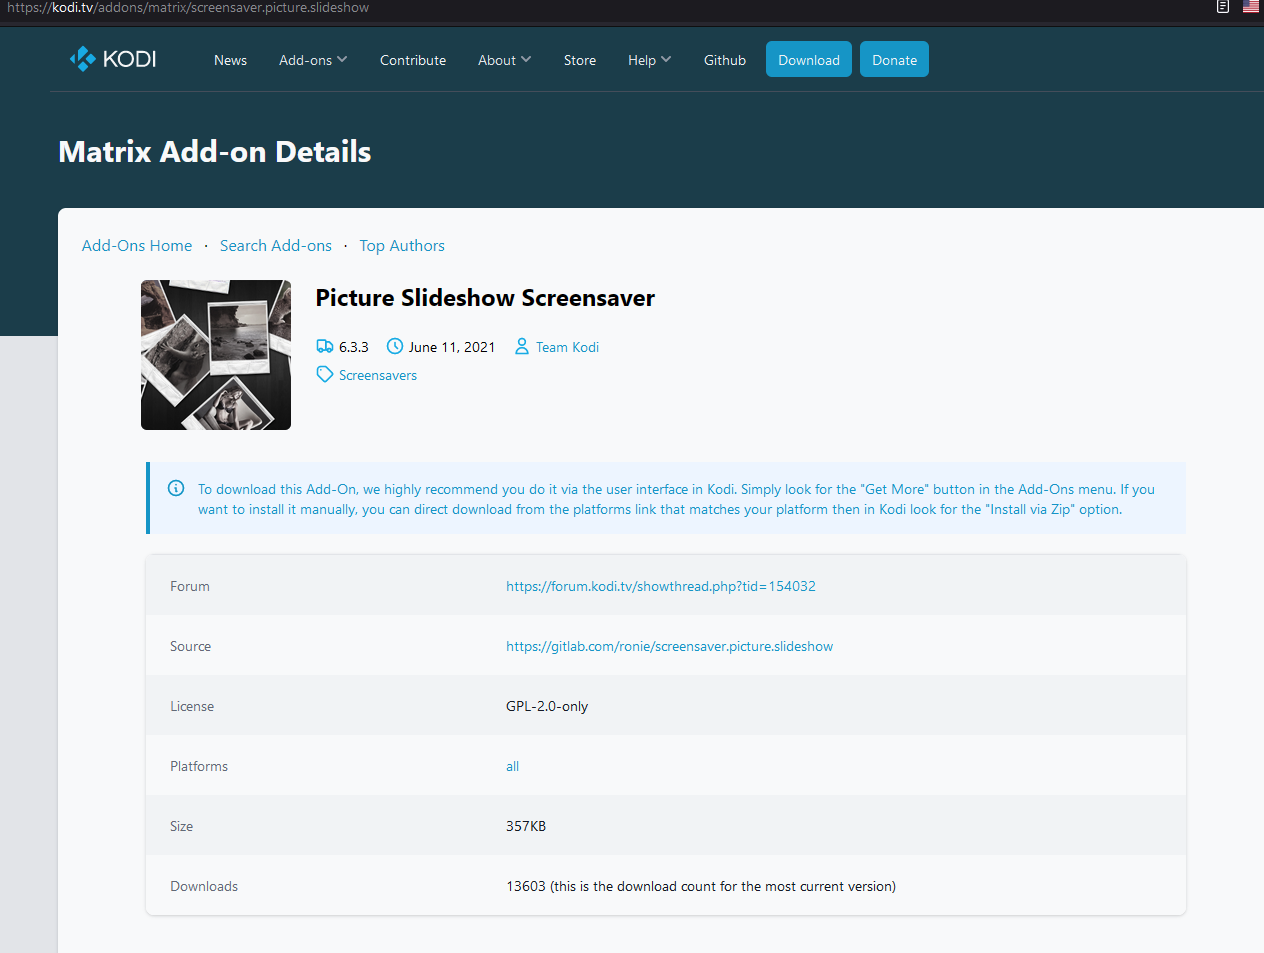Click the version truck icon beside 6.3.3

(x=325, y=347)
